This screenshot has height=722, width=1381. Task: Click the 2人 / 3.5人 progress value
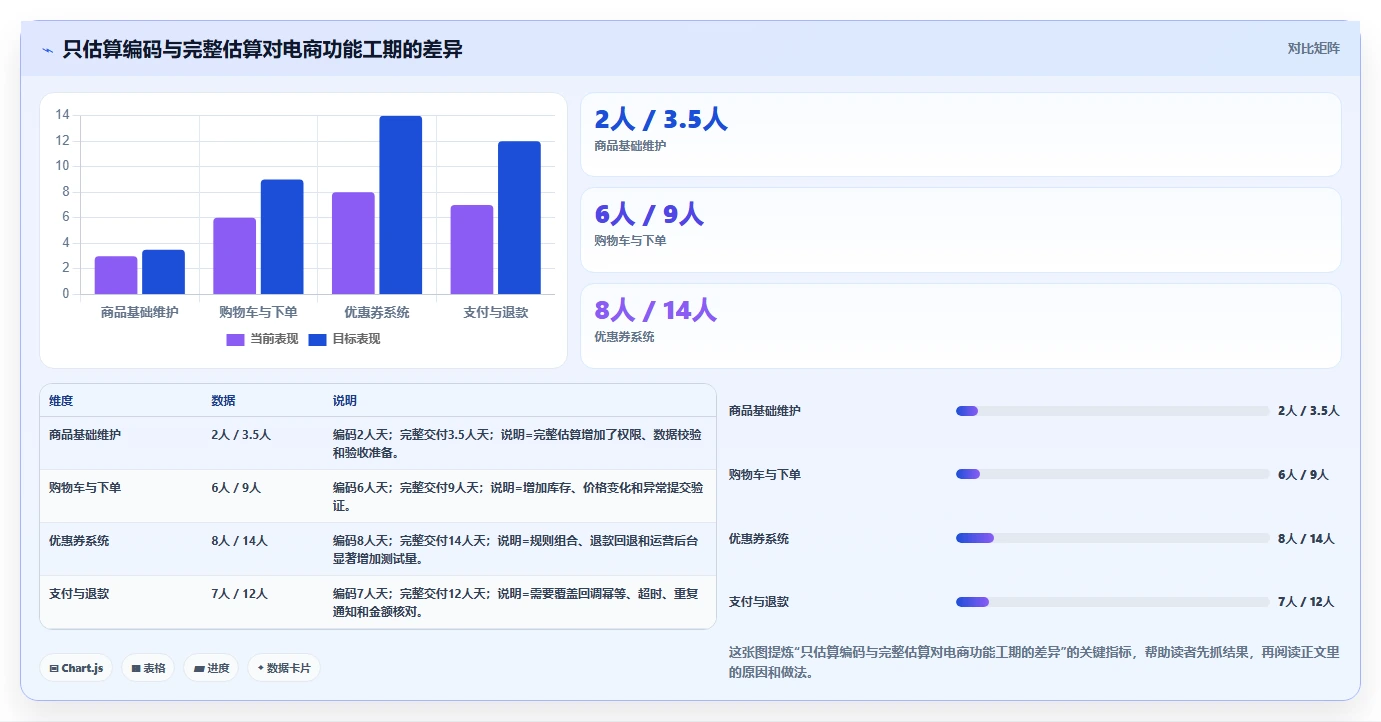(x=1309, y=411)
